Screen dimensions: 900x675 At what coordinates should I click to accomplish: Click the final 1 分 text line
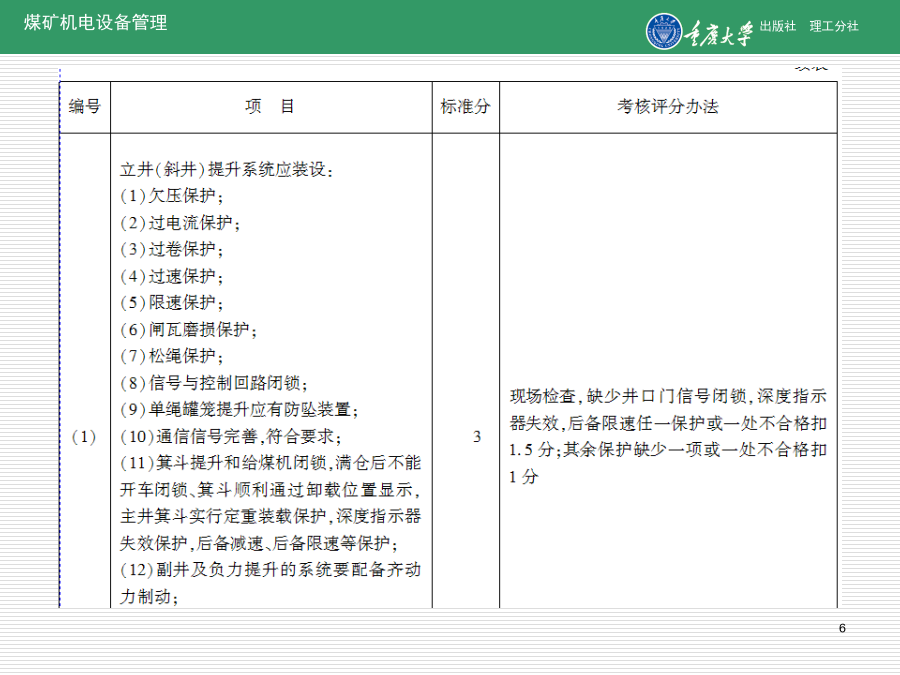coord(523,477)
